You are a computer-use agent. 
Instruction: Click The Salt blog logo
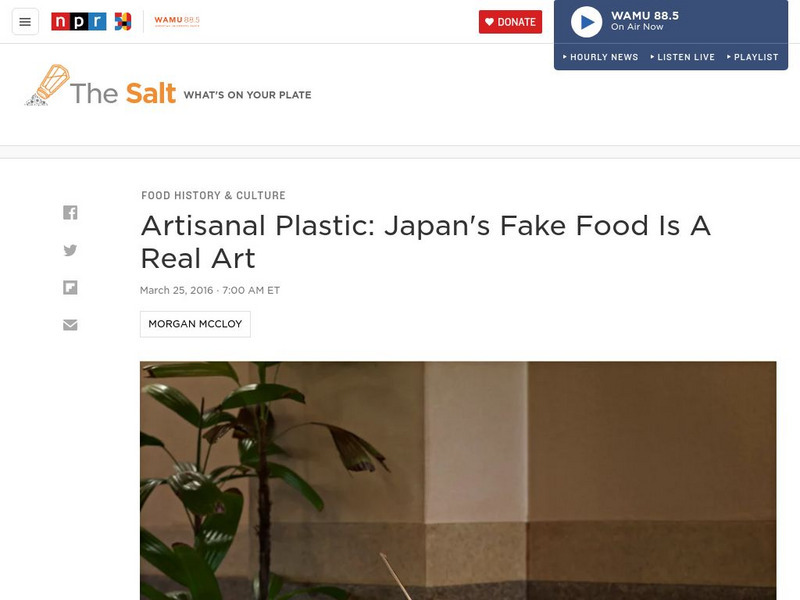tap(123, 93)
